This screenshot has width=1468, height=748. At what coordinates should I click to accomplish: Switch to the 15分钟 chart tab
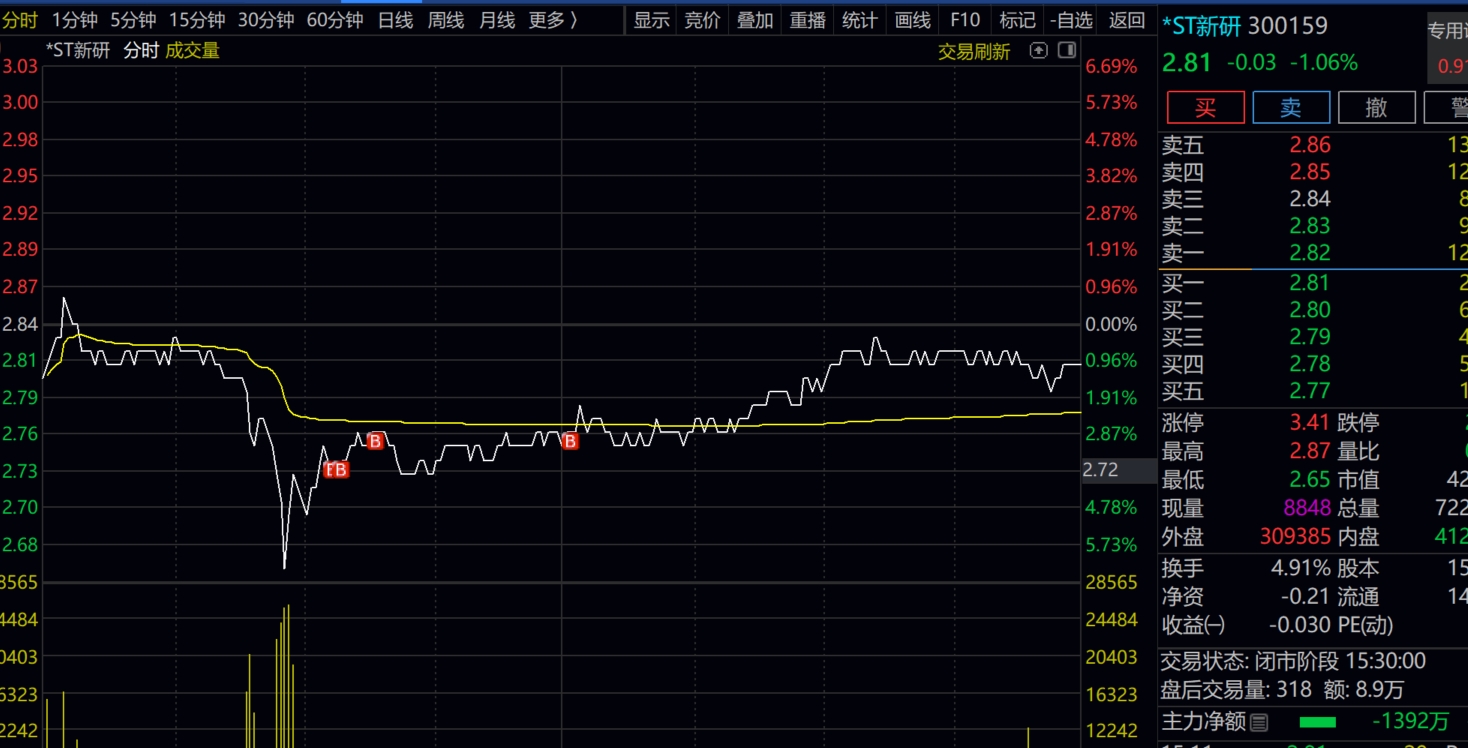coord(197,20)
